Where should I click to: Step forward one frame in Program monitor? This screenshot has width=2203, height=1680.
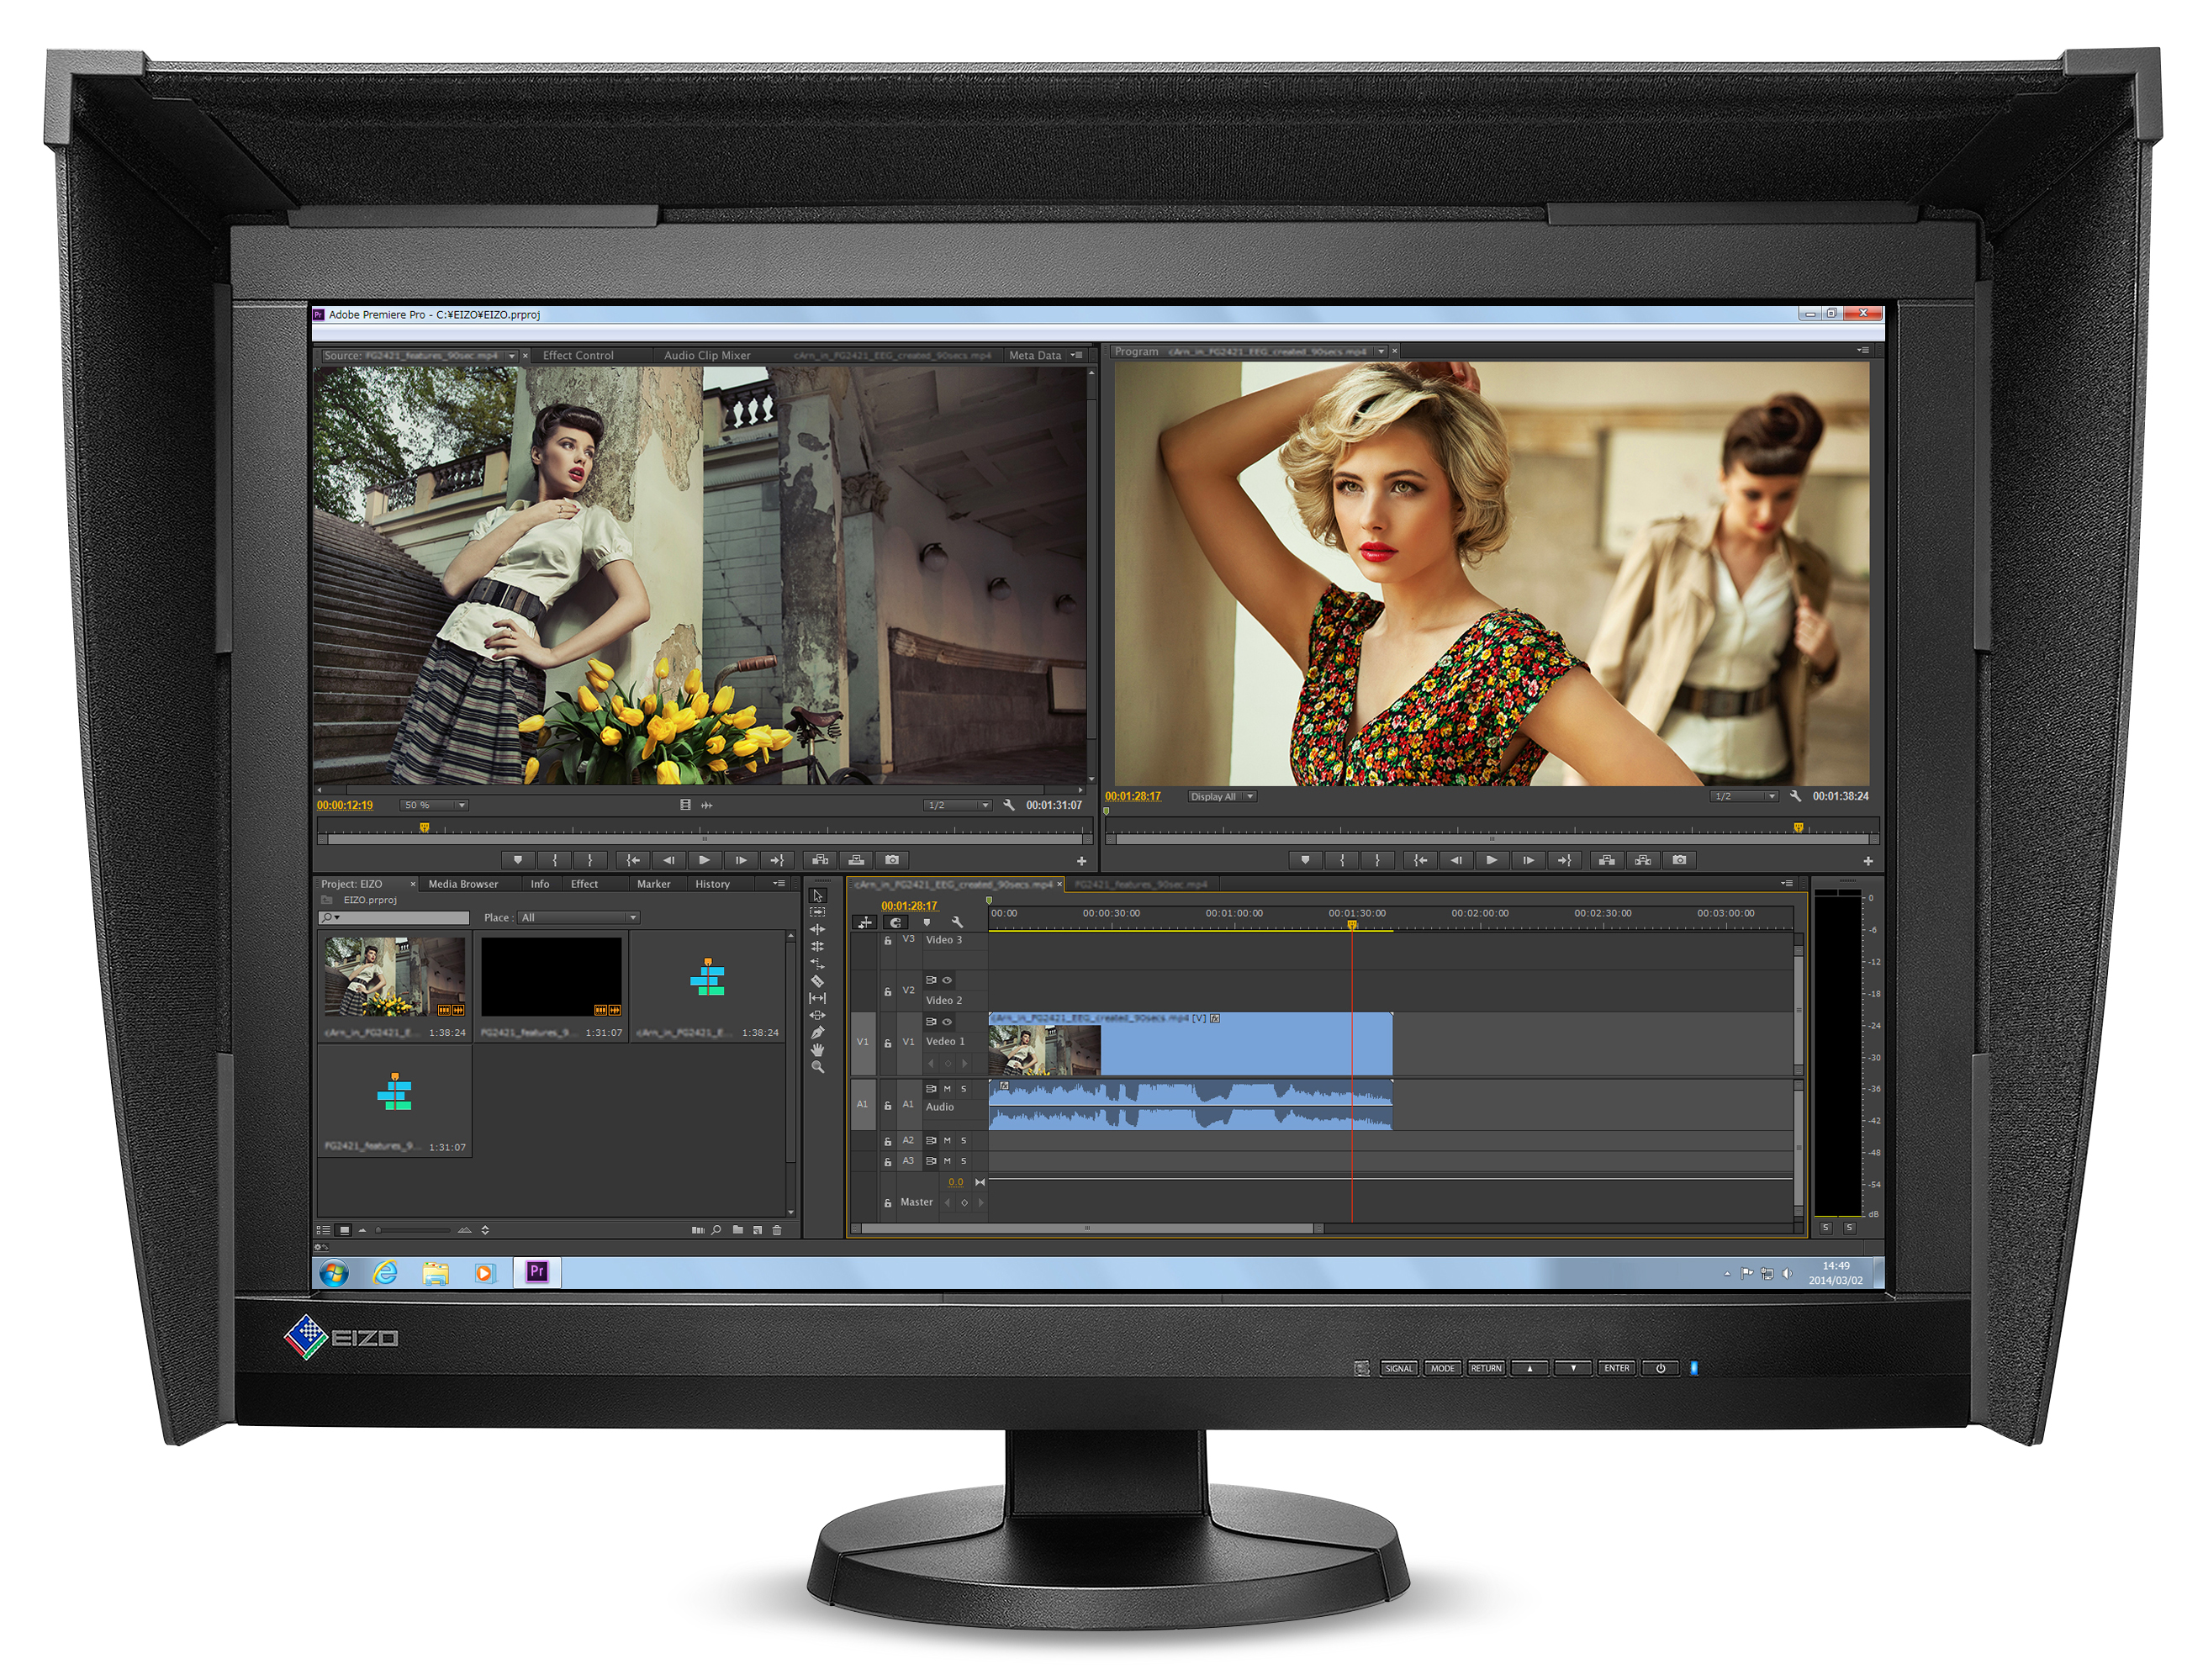(x=1528, y=860)
